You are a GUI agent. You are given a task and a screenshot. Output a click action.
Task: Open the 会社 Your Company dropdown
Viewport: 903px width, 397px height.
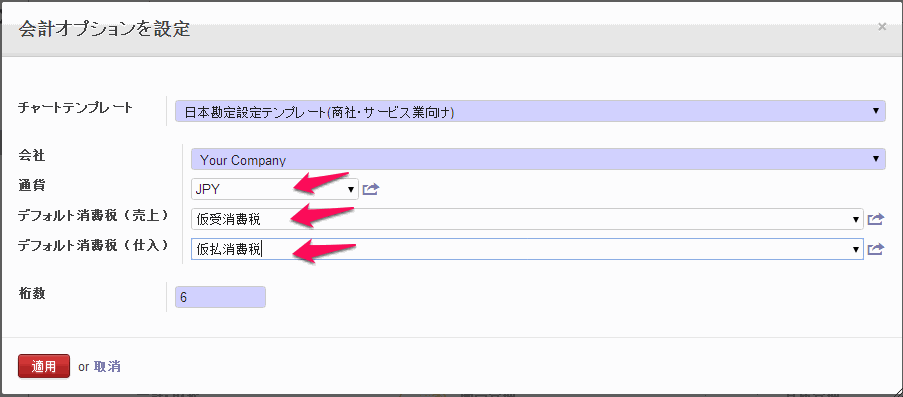click(x=538, y=158)
